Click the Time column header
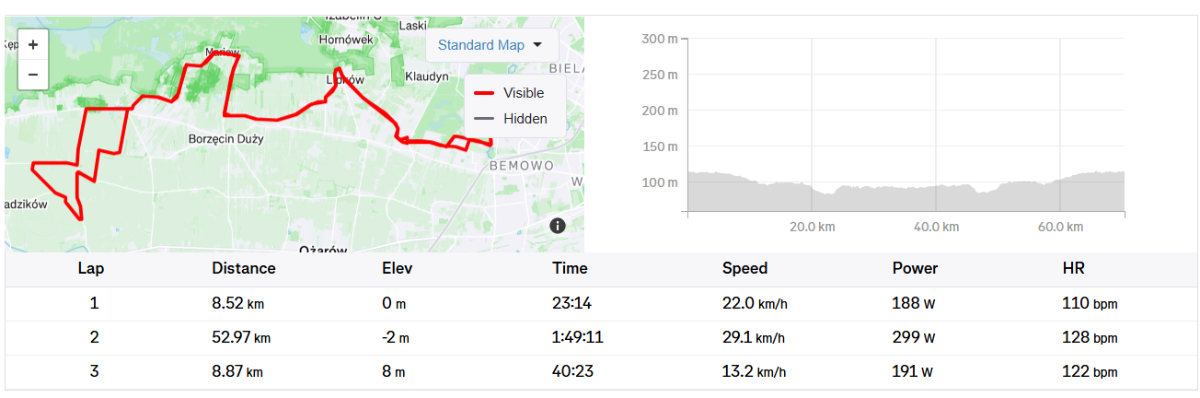This screenshot has height=398, width=1200. tap(570, 268)
